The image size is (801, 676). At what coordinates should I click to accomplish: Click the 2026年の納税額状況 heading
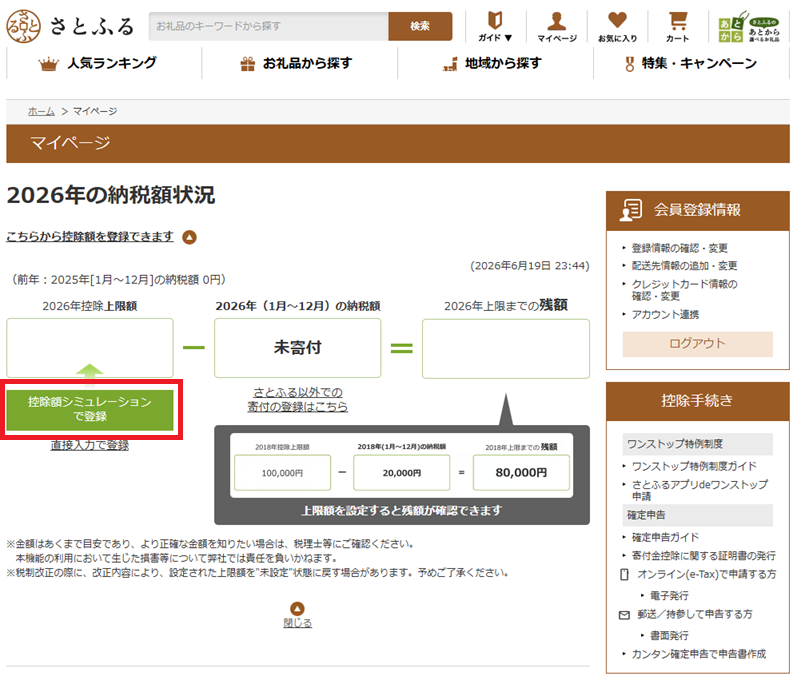[111, 195]
